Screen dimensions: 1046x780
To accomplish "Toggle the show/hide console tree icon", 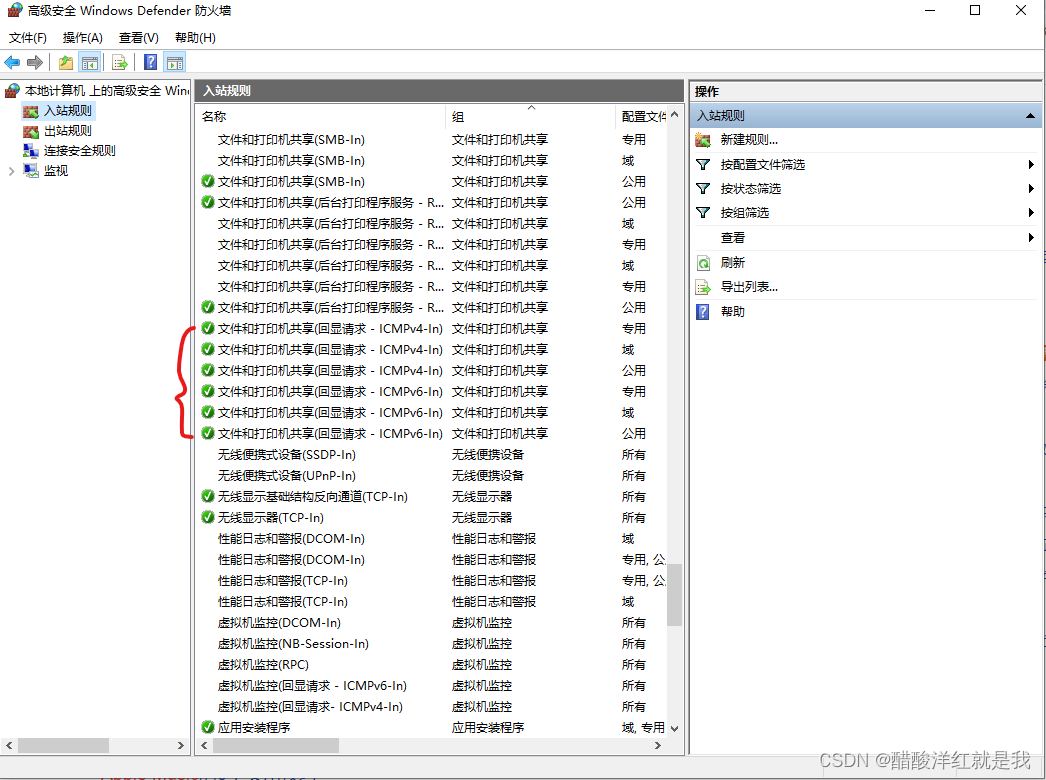I will [89, 63].
